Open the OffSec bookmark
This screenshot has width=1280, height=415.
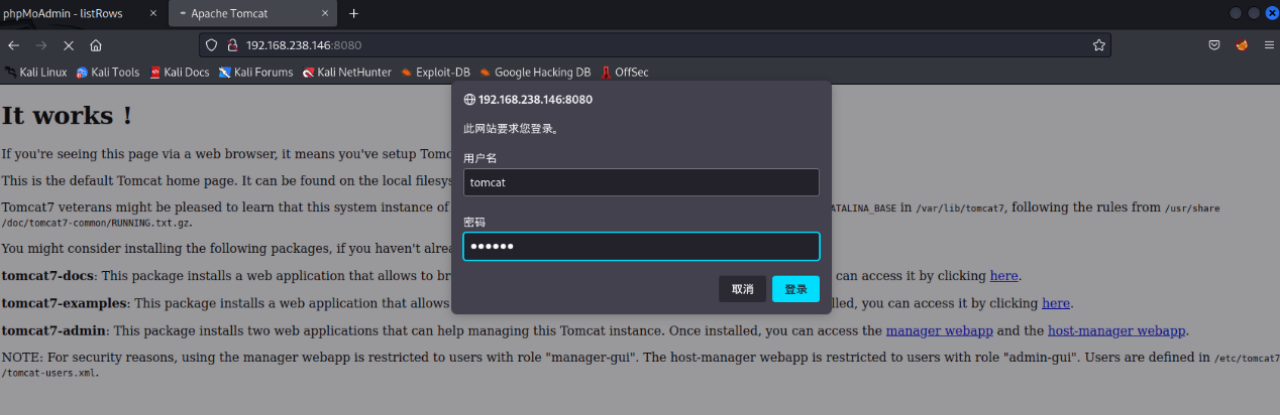click(x=624, y=72)
